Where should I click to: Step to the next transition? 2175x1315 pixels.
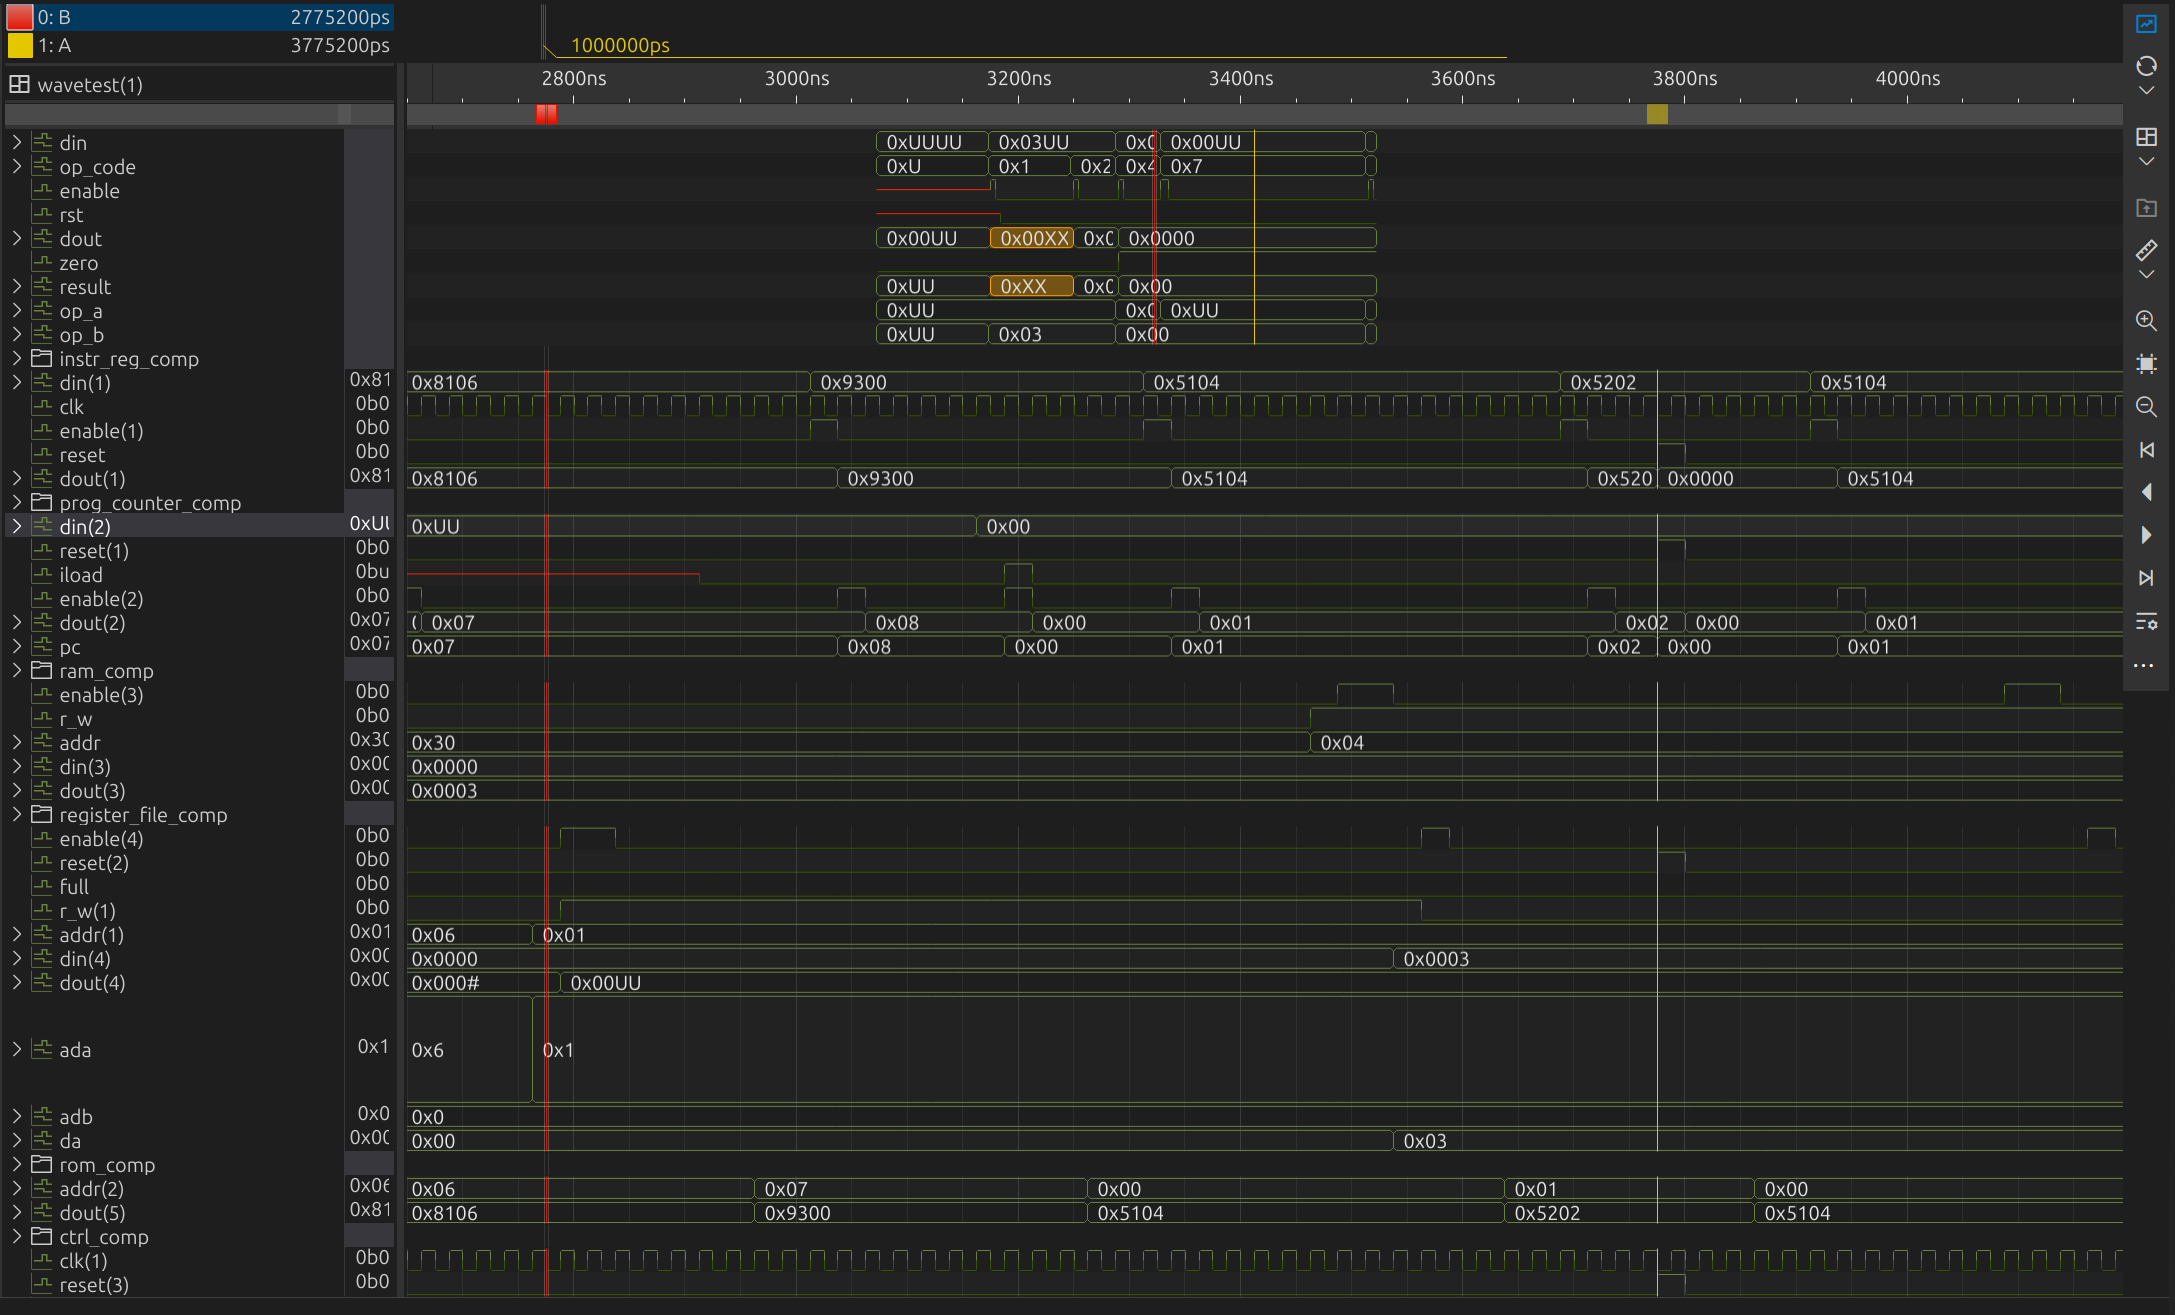(2146, 535)
